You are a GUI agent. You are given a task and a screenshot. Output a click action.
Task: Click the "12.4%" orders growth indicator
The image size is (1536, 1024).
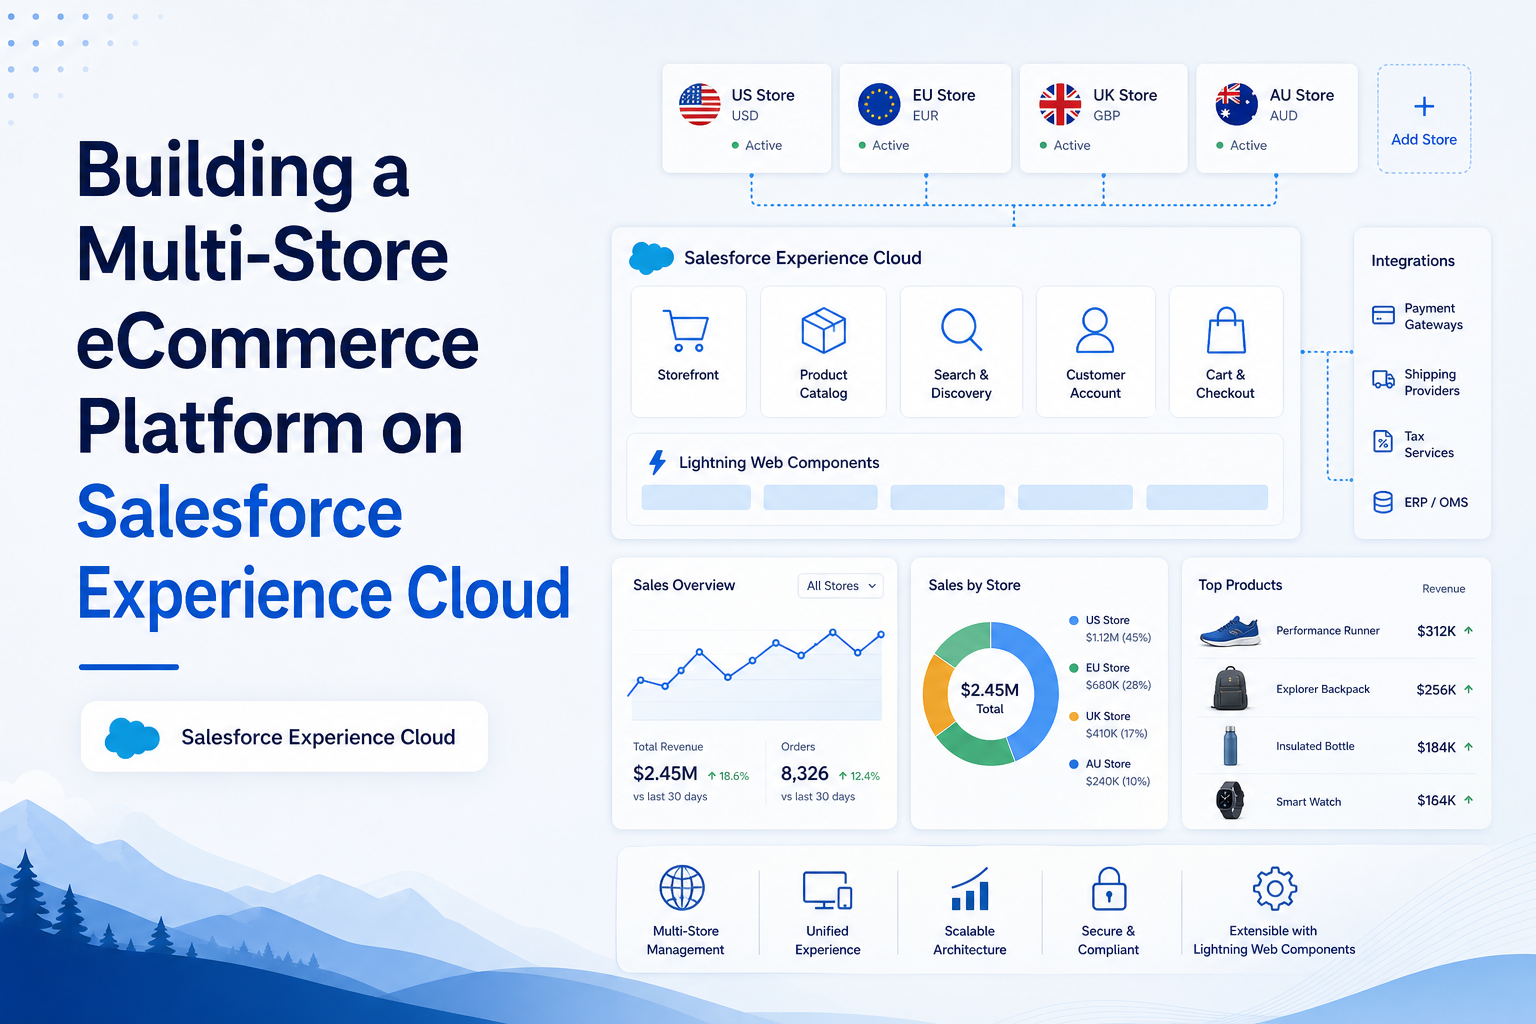(x=859, y=776)
